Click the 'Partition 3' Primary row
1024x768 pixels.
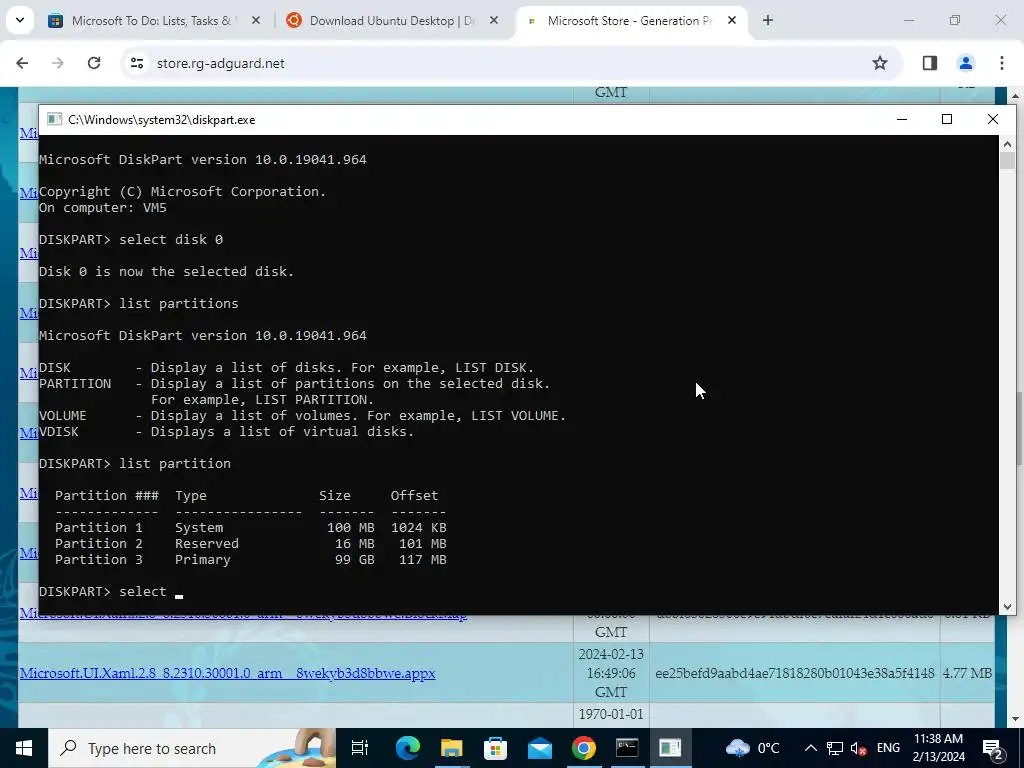click(x=251, y=560)
